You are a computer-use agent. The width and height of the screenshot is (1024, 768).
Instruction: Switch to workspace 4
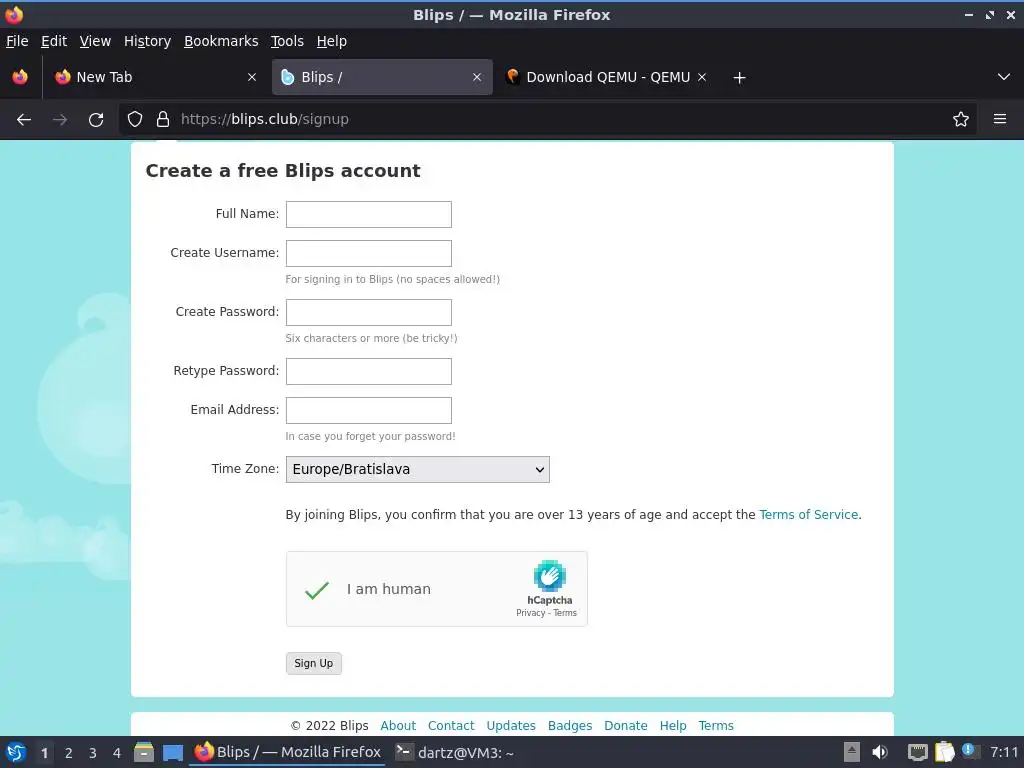pos(117,753)
